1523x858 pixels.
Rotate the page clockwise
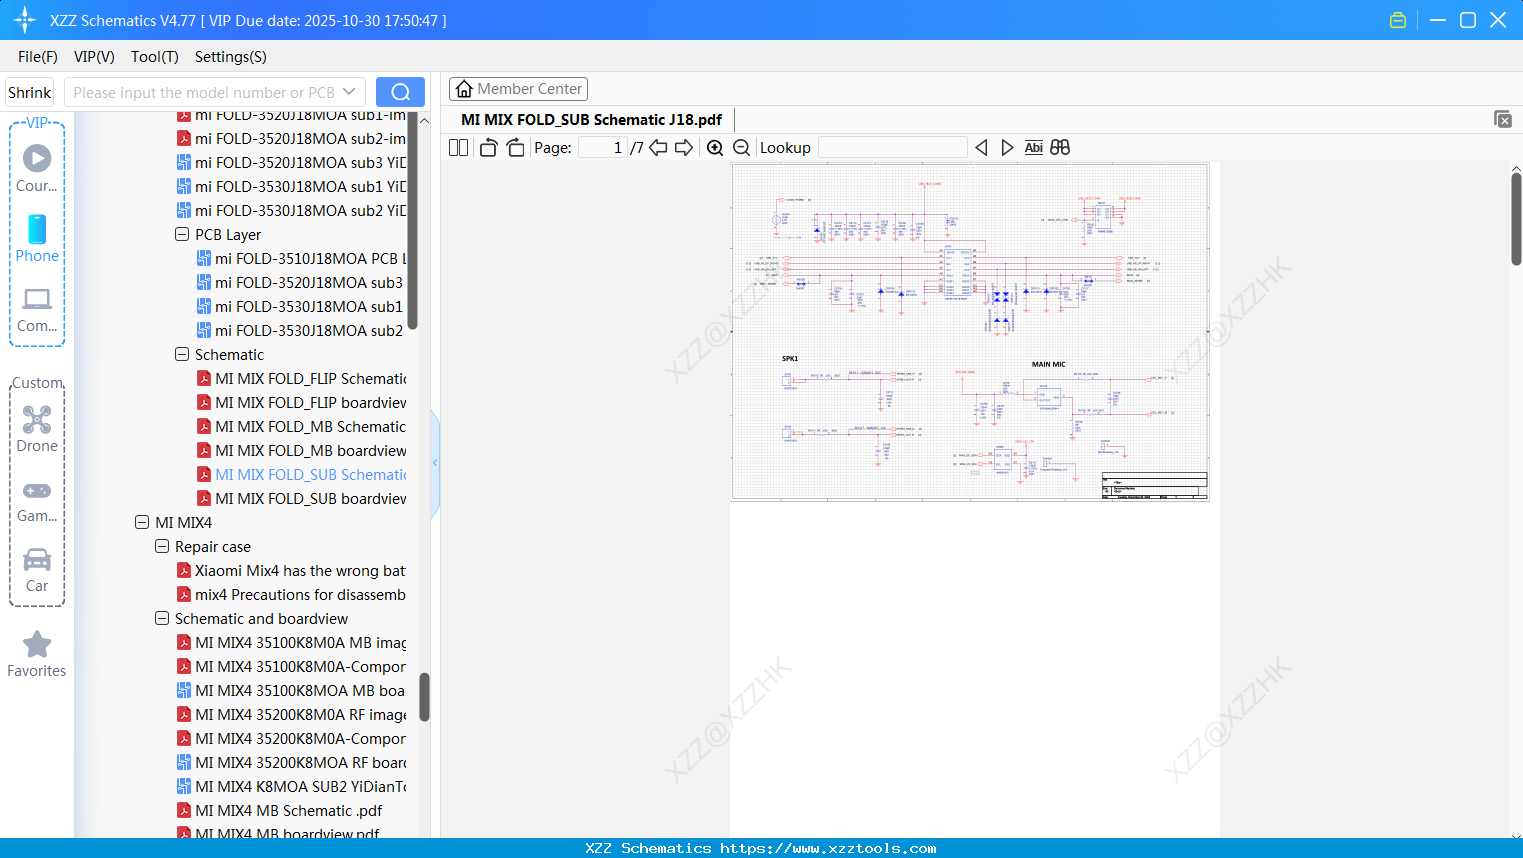[515, 148]
